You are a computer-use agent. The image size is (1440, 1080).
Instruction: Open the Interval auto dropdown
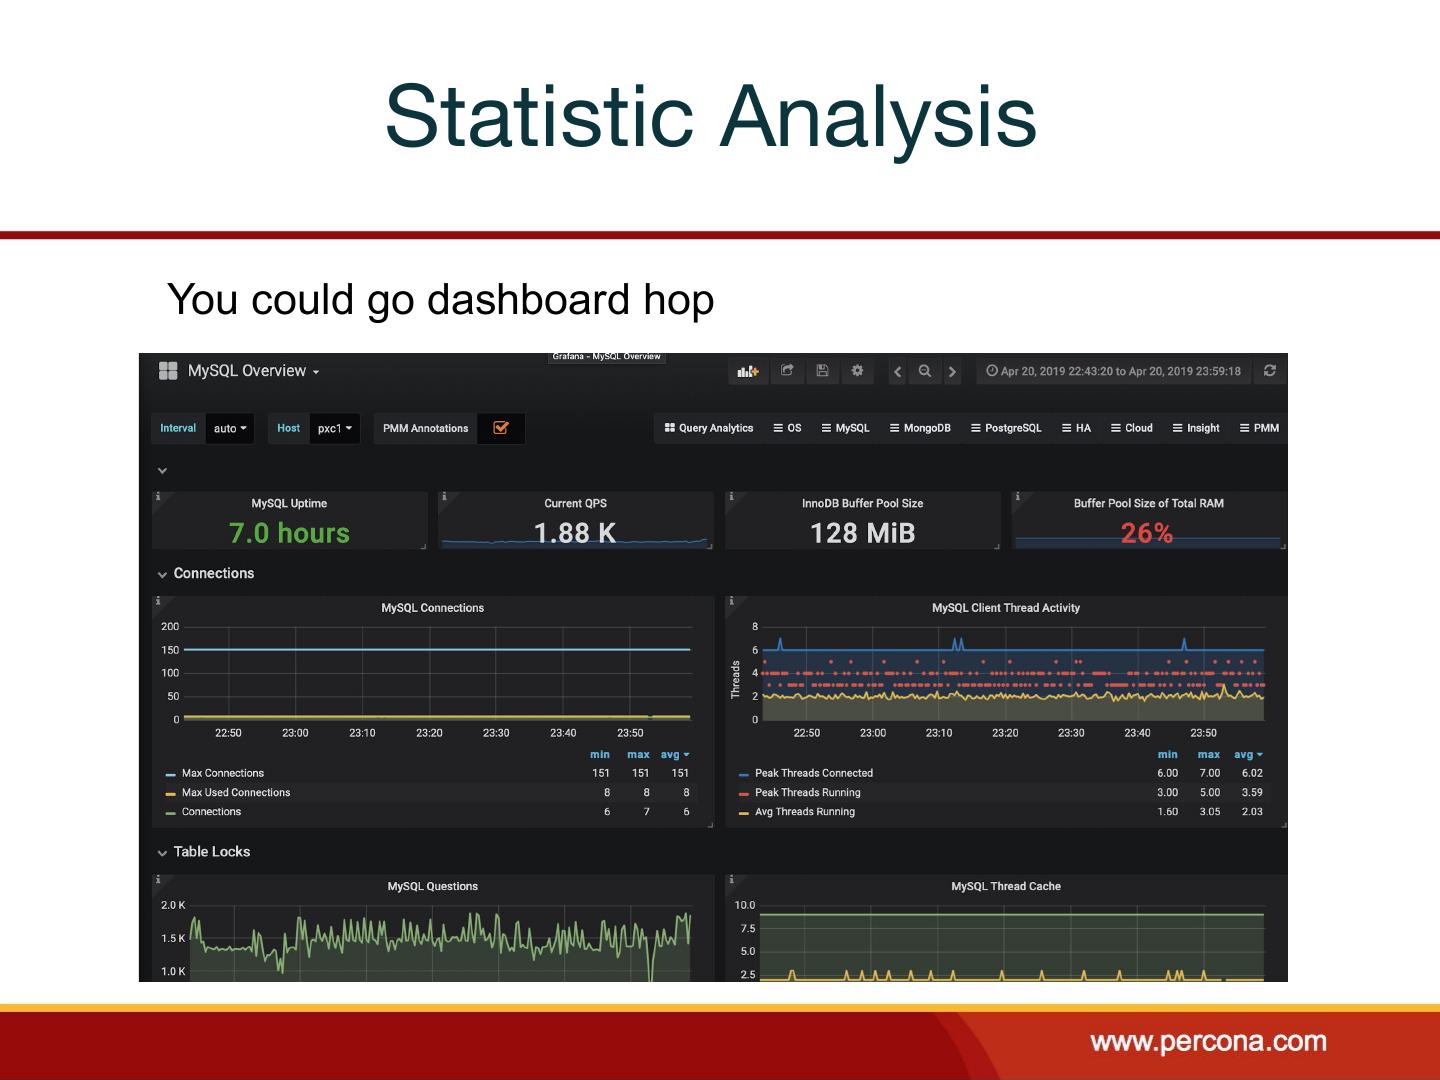pos(230,428)
